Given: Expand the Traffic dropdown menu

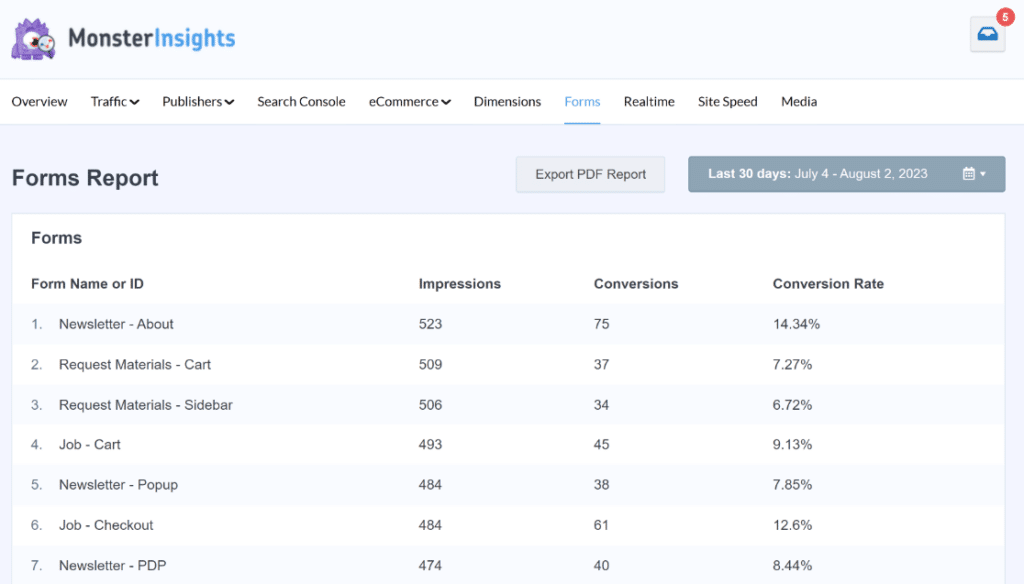Looking at the screenshot, I should [x=114, y=101].
